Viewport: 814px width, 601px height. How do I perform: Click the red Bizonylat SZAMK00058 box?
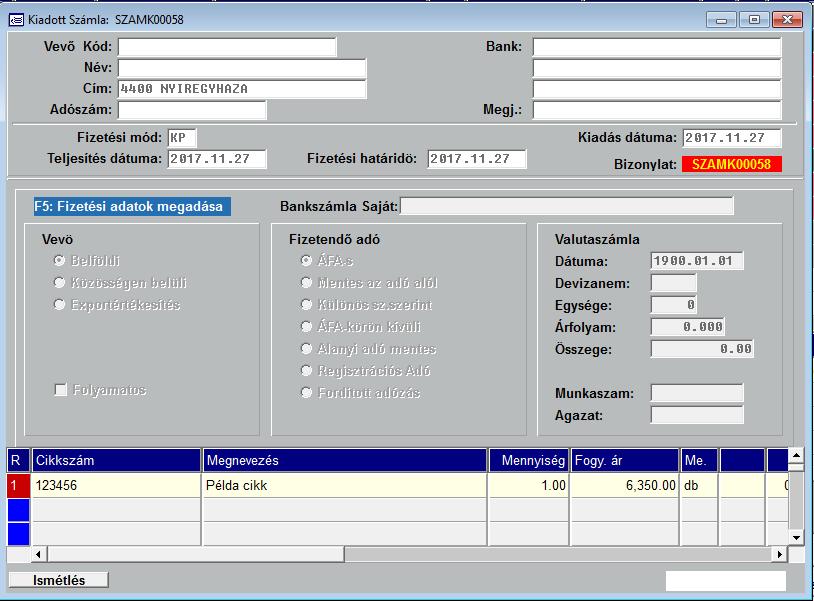732,164
